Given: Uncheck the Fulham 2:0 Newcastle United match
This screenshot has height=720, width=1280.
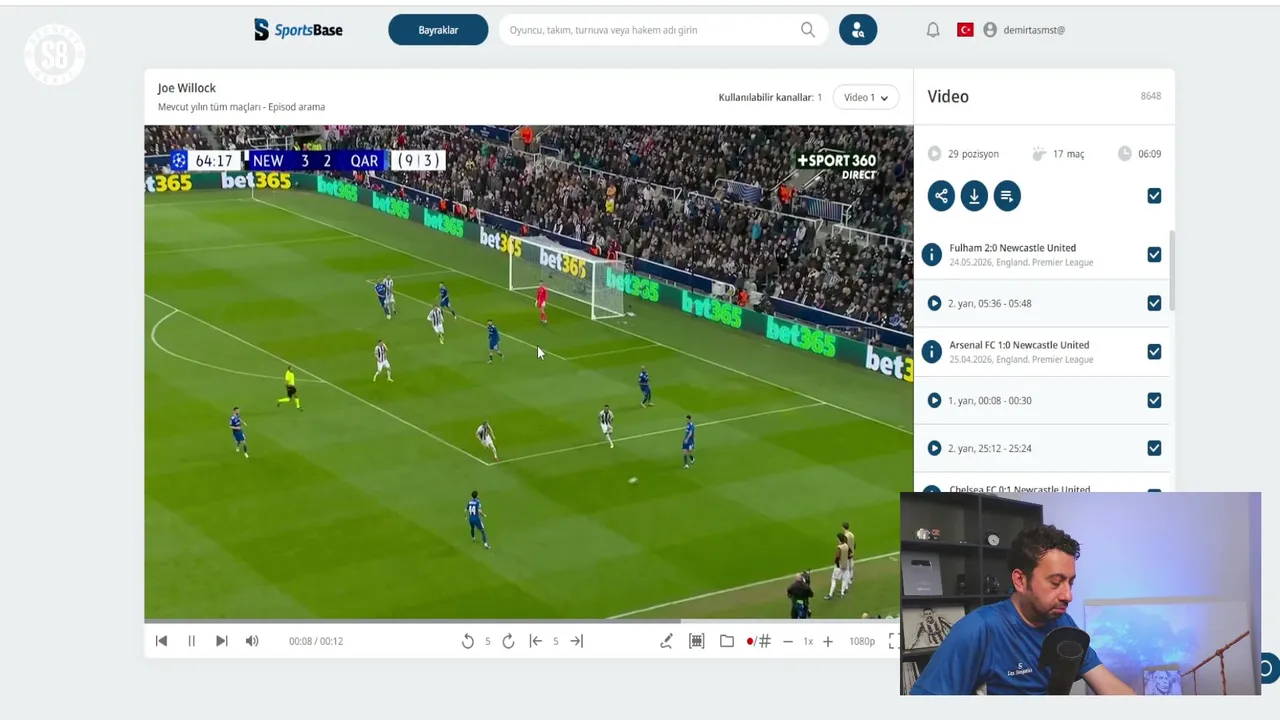Looking at the screenshot, I should coord(1154,255).
